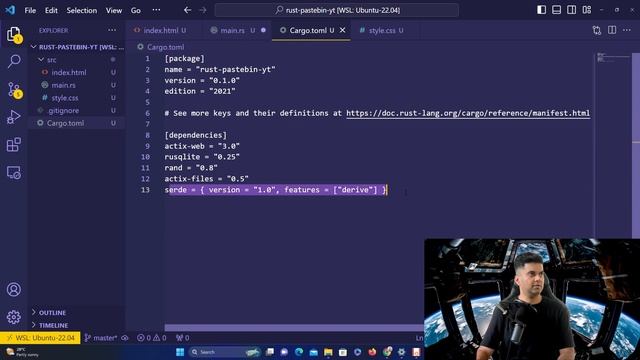Click the Windows taskbar Search box

click(x=225, y=352)
